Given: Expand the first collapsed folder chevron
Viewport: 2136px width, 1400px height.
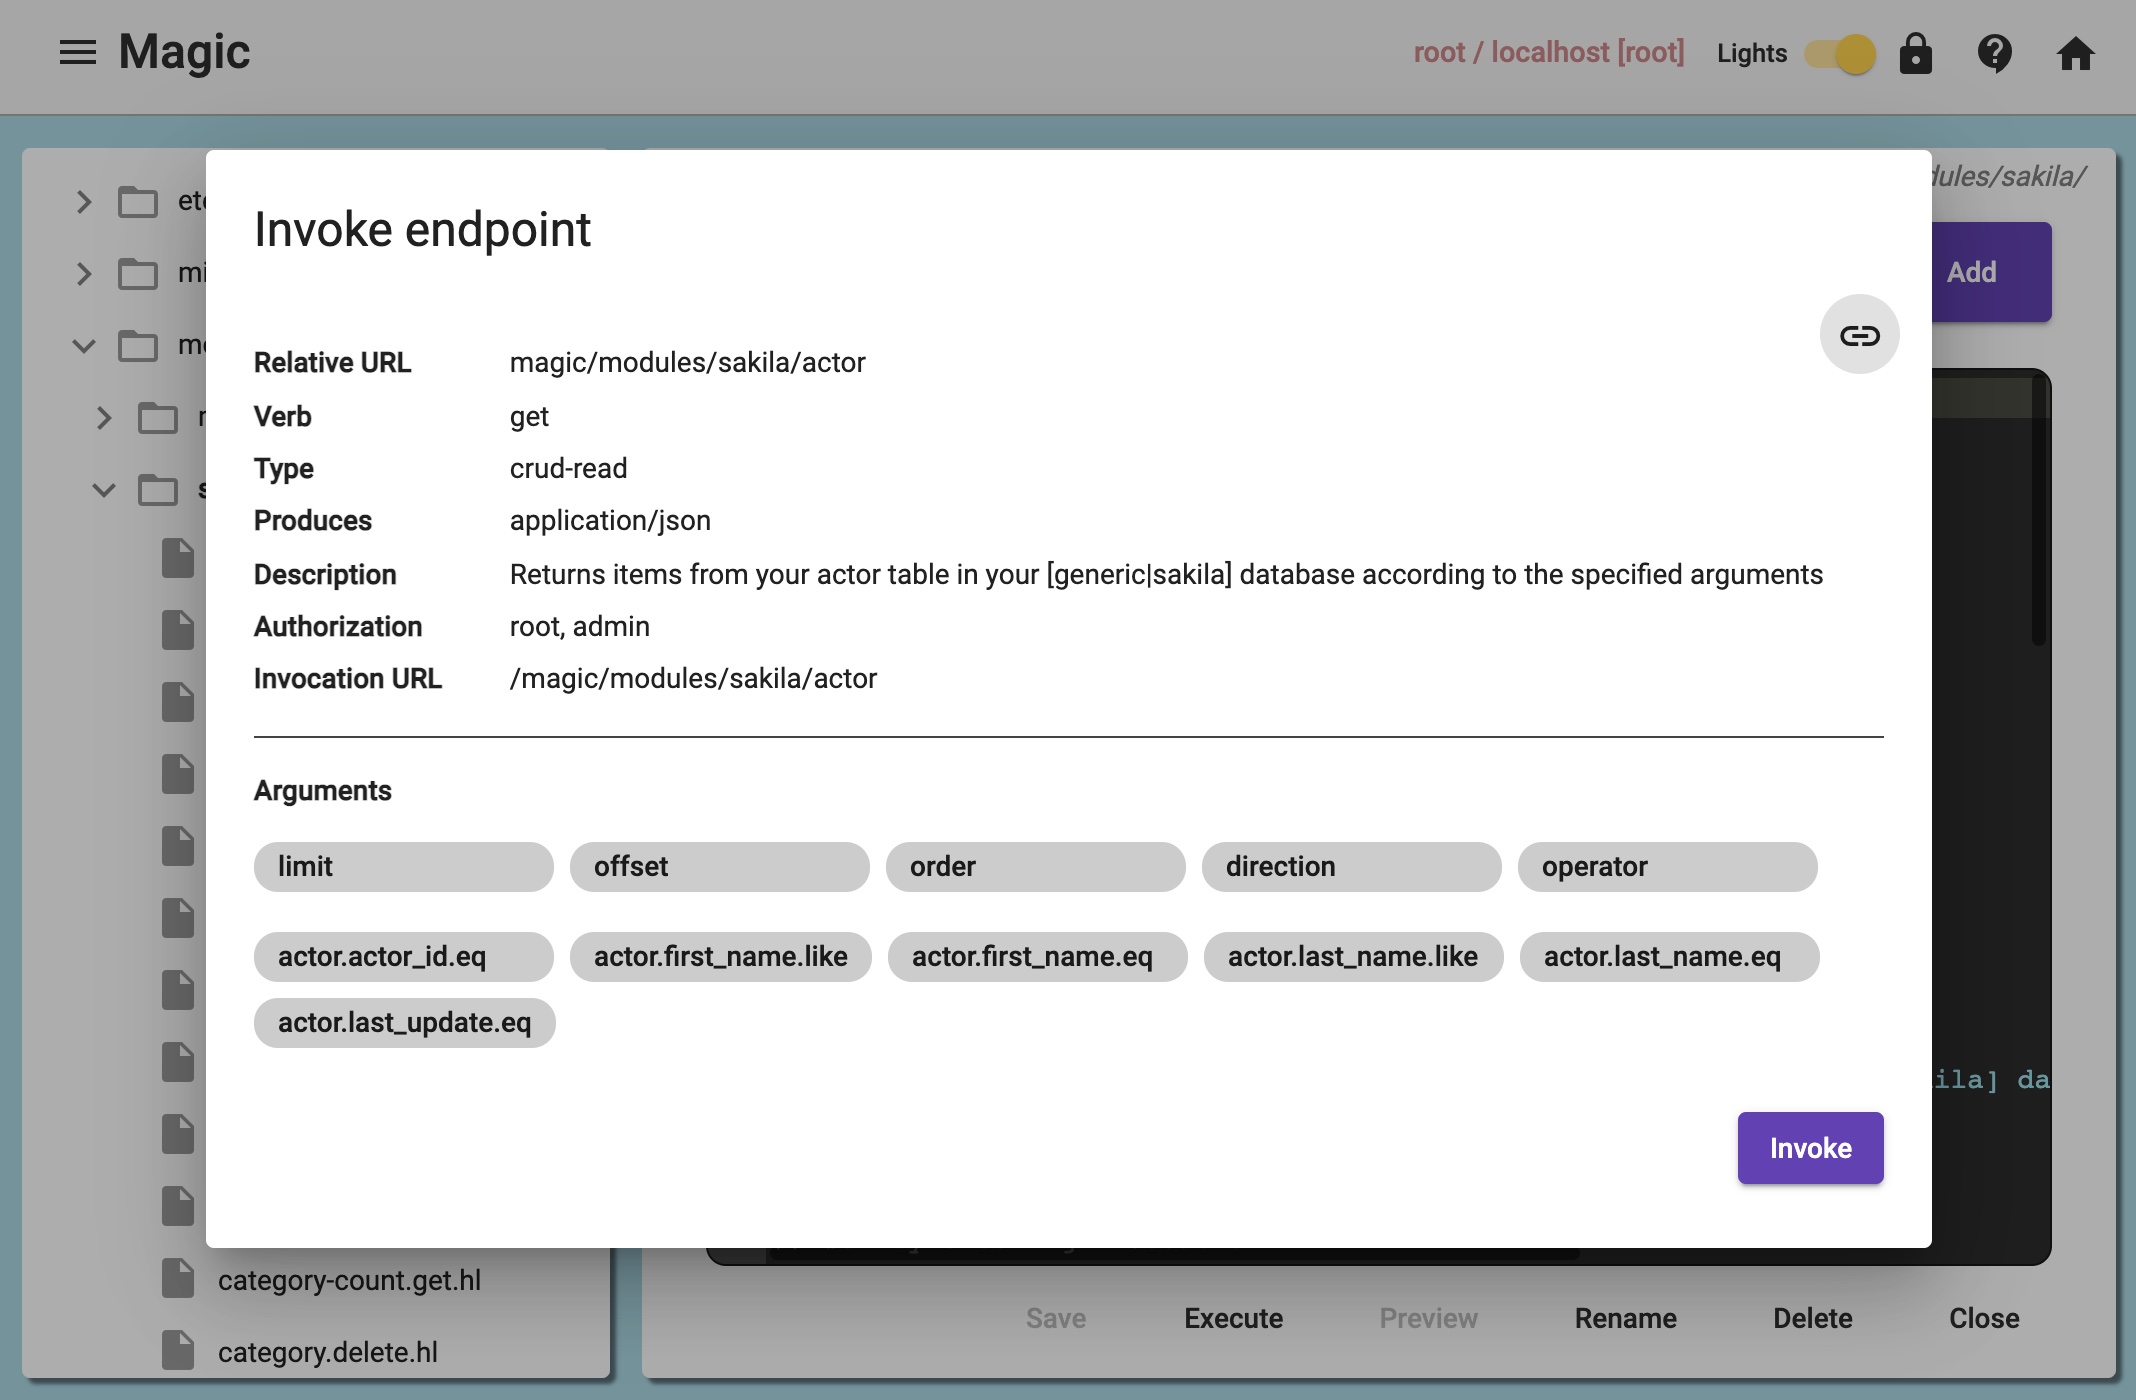Looking at the screenshot, I should (x=84, y=202).
